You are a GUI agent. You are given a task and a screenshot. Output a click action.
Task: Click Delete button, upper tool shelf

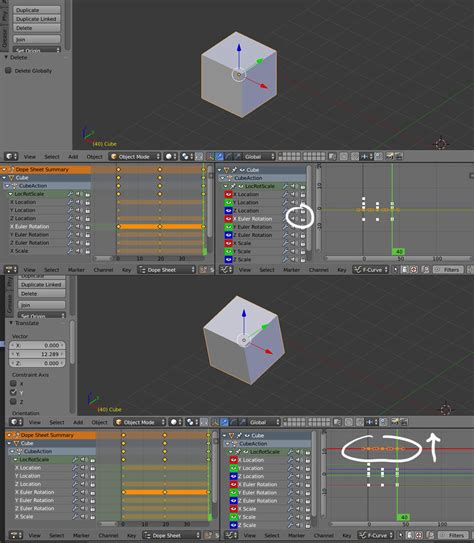[36, 28]
